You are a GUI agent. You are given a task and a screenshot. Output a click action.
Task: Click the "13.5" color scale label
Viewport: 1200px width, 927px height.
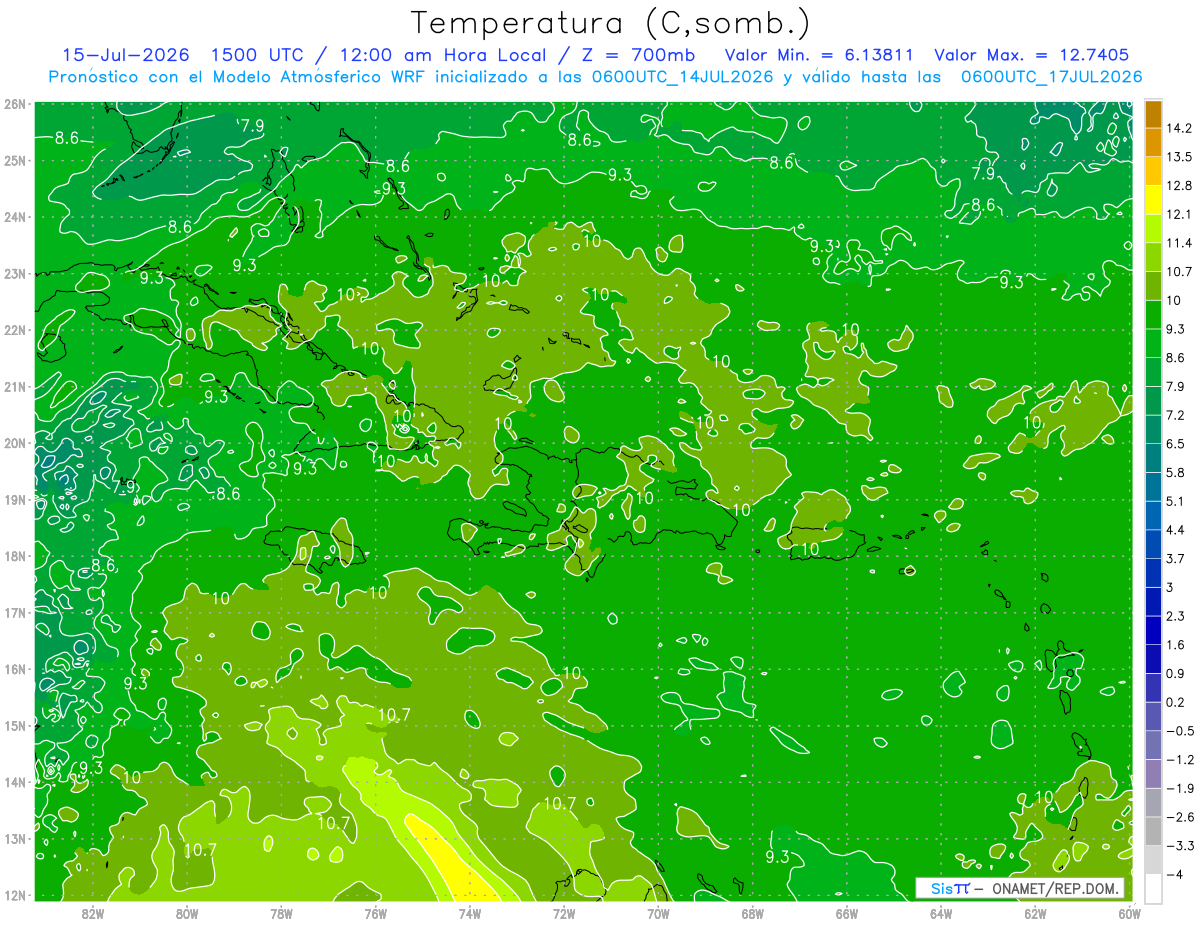pos(1180,157)
